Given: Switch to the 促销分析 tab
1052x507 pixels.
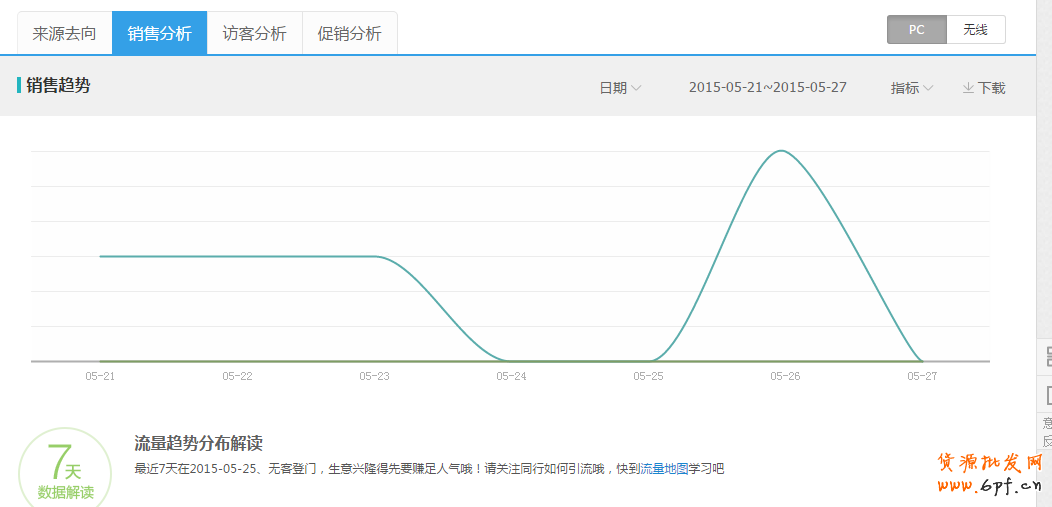Looking at the screenshot, I should click(349, 34).
